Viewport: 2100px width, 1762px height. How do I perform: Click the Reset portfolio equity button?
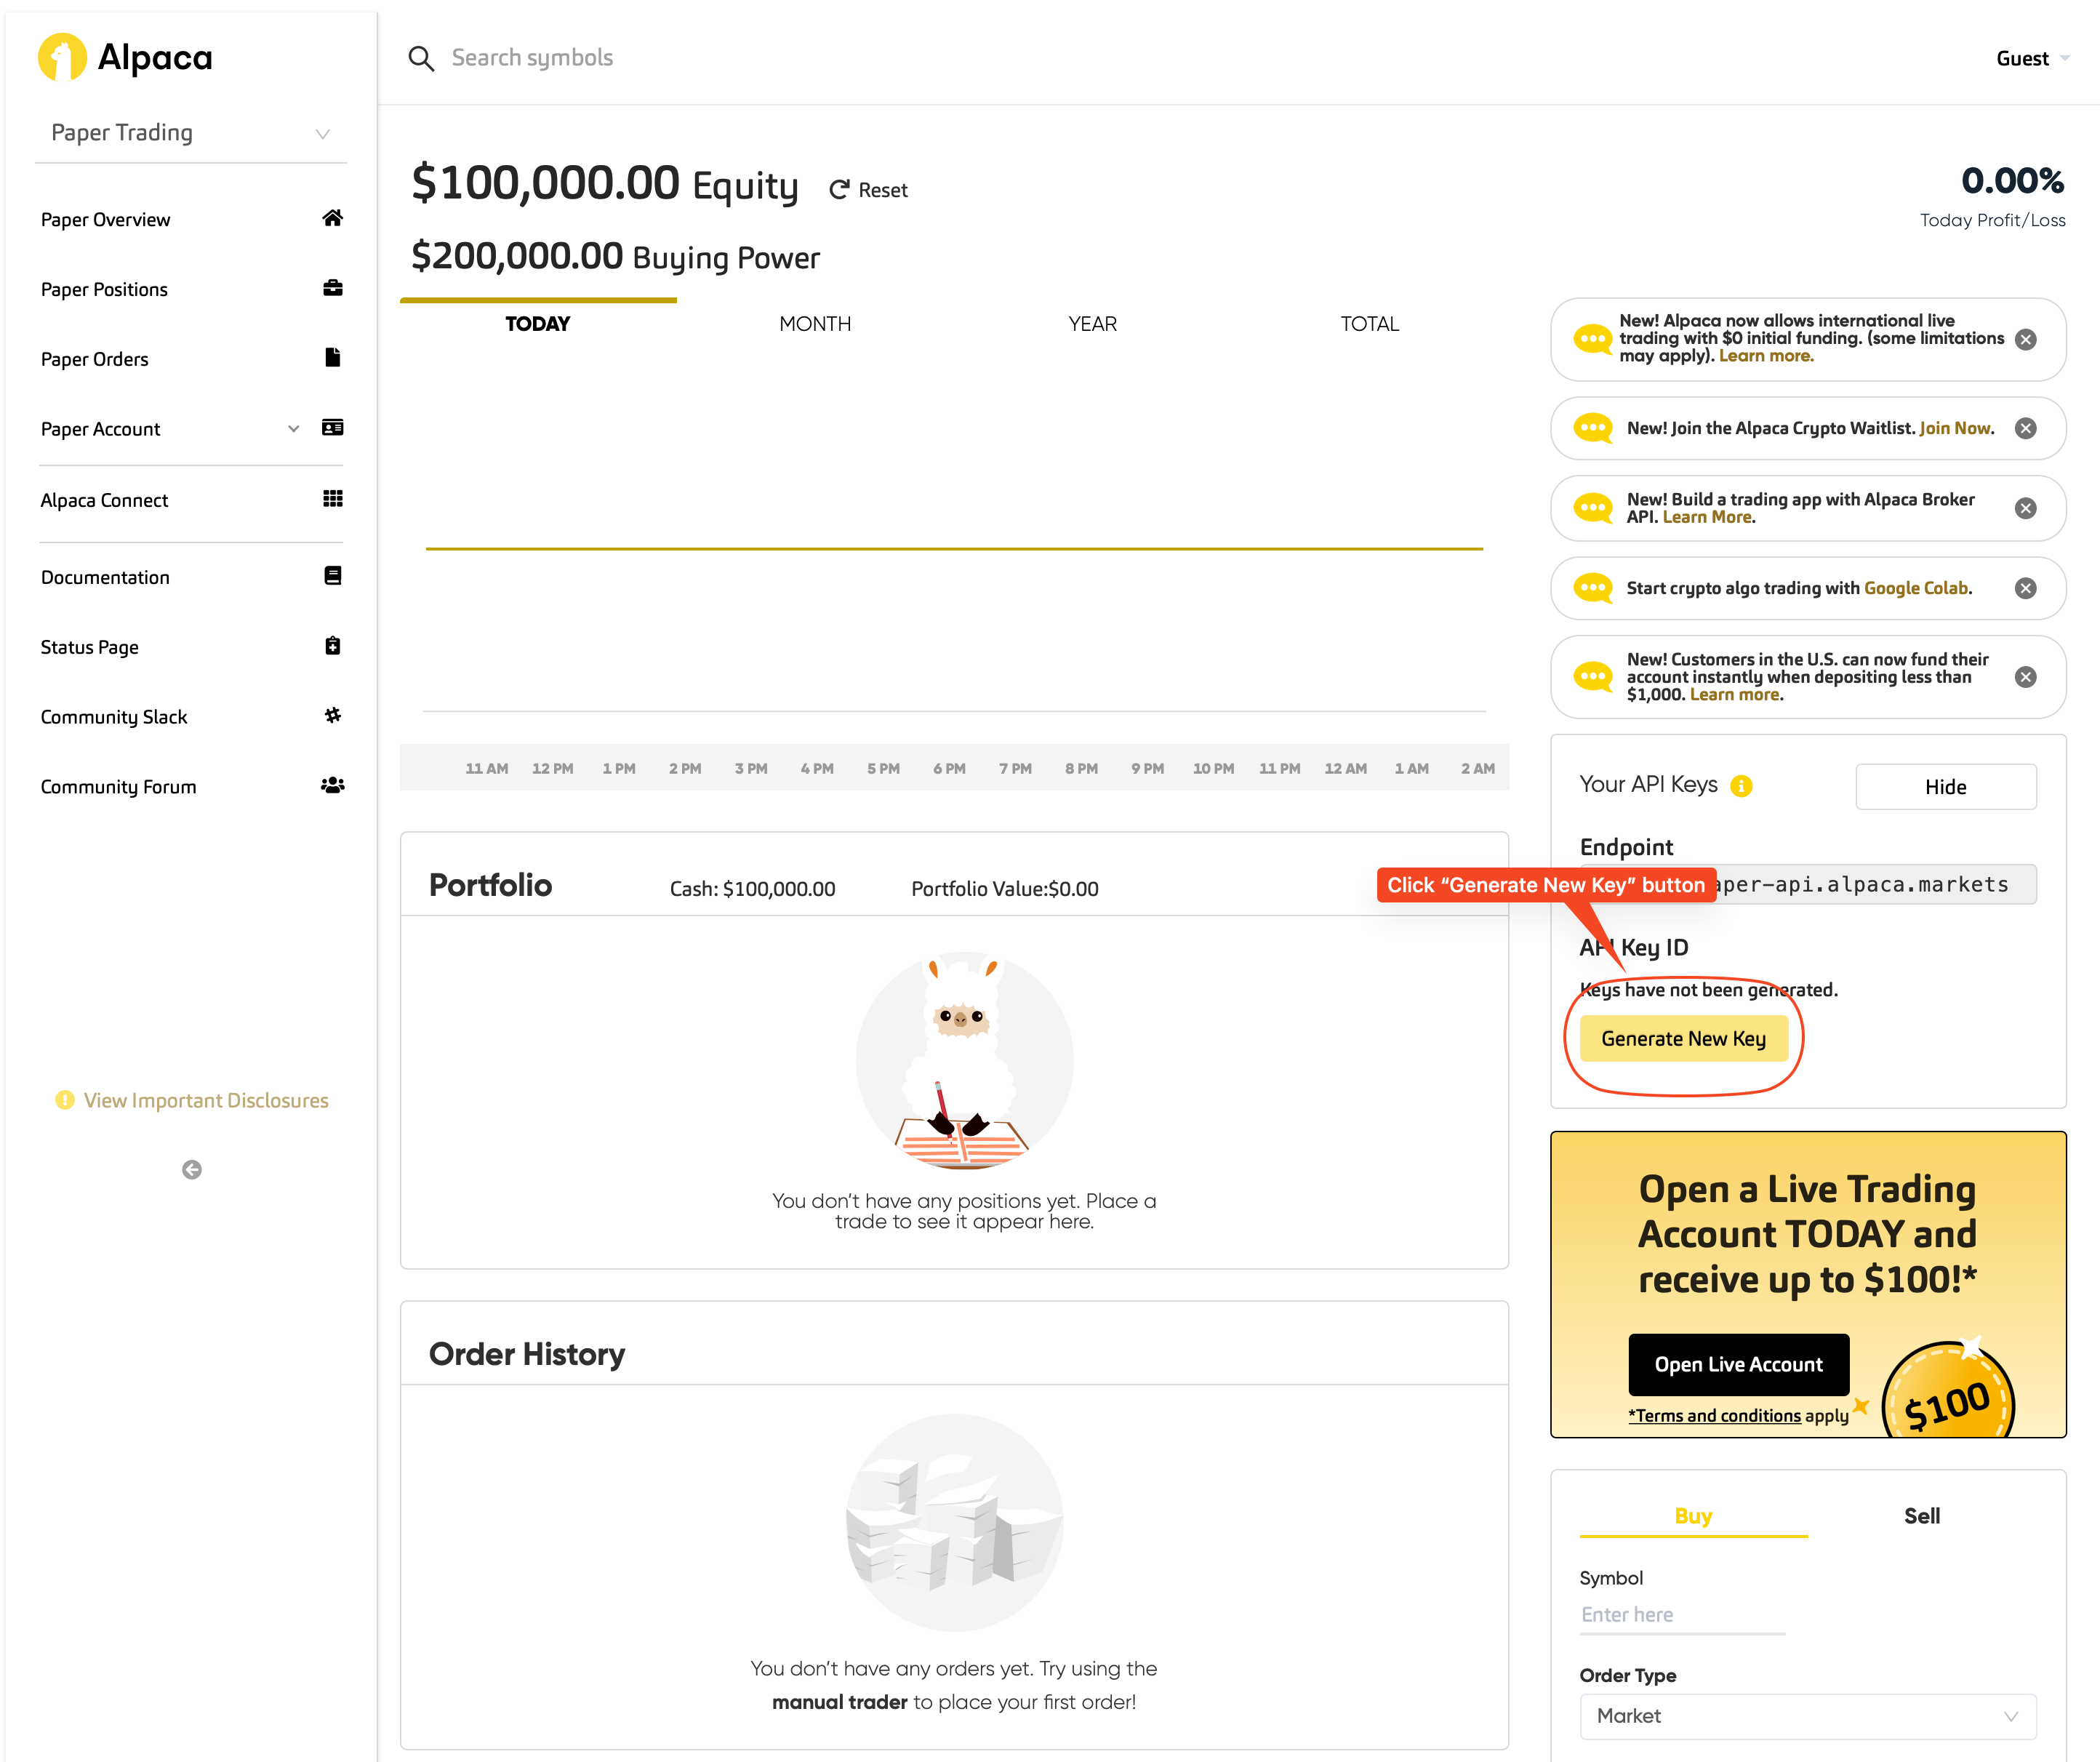pyautogui.click(x=868, y=189)
